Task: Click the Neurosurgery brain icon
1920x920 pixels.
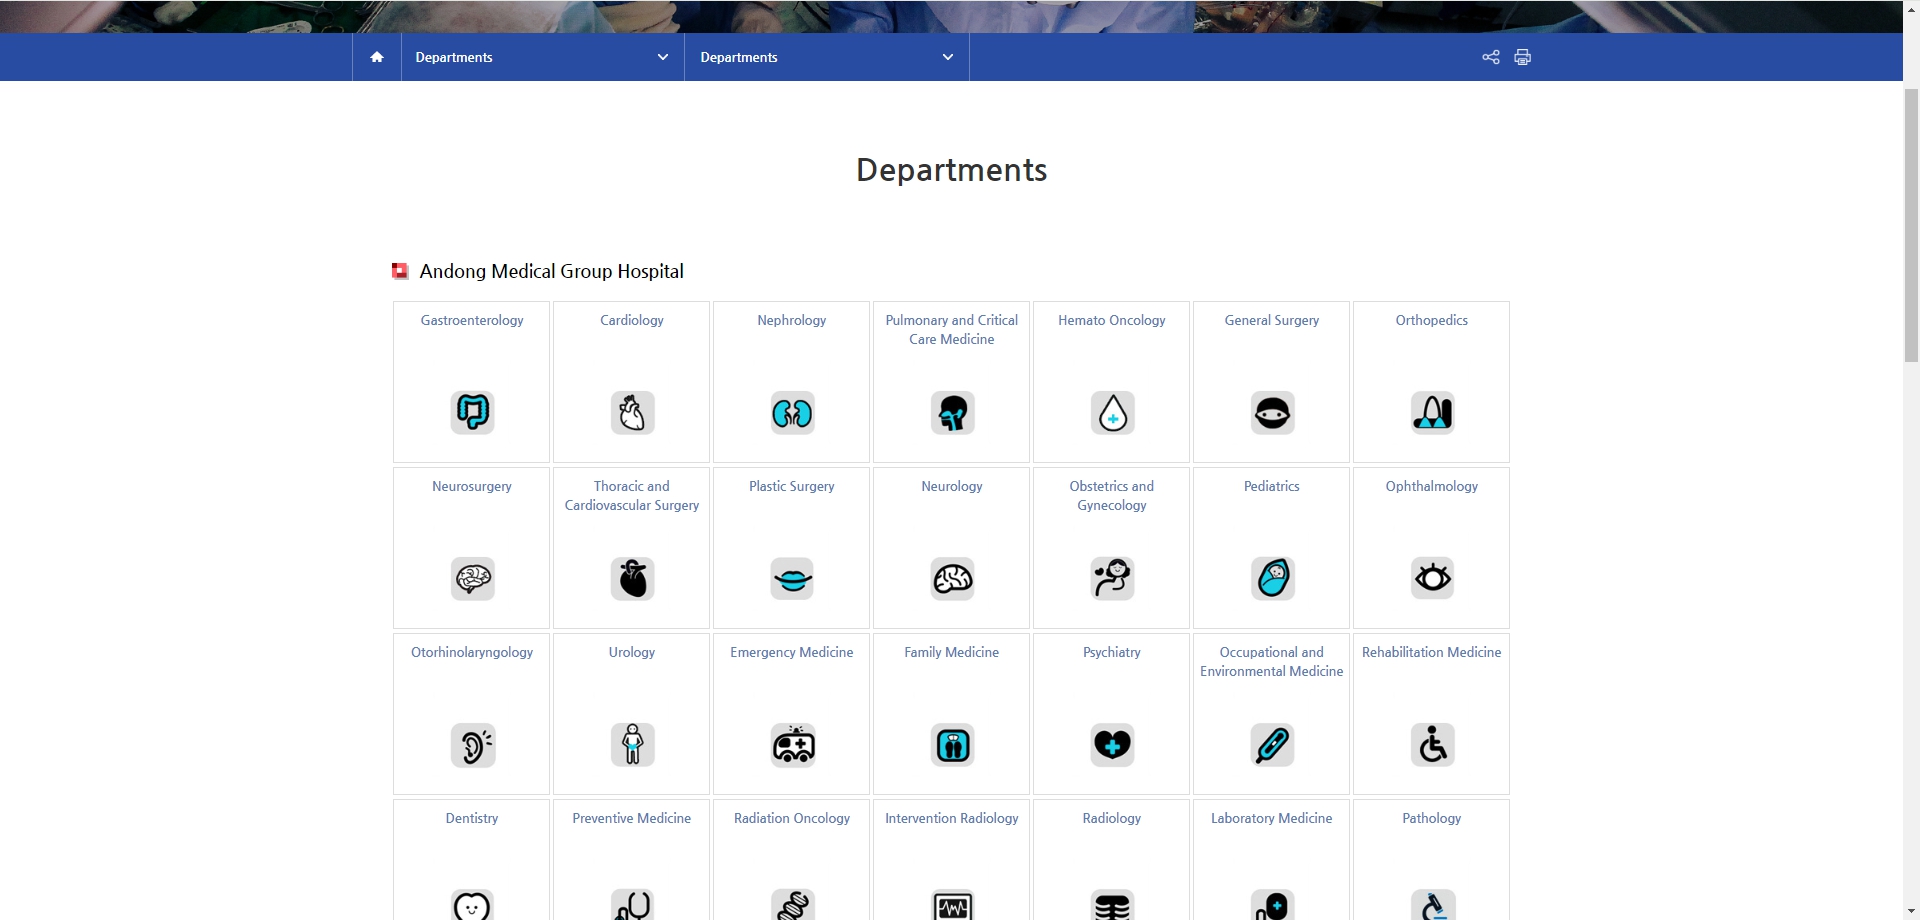Action: [x=472, y=578]
